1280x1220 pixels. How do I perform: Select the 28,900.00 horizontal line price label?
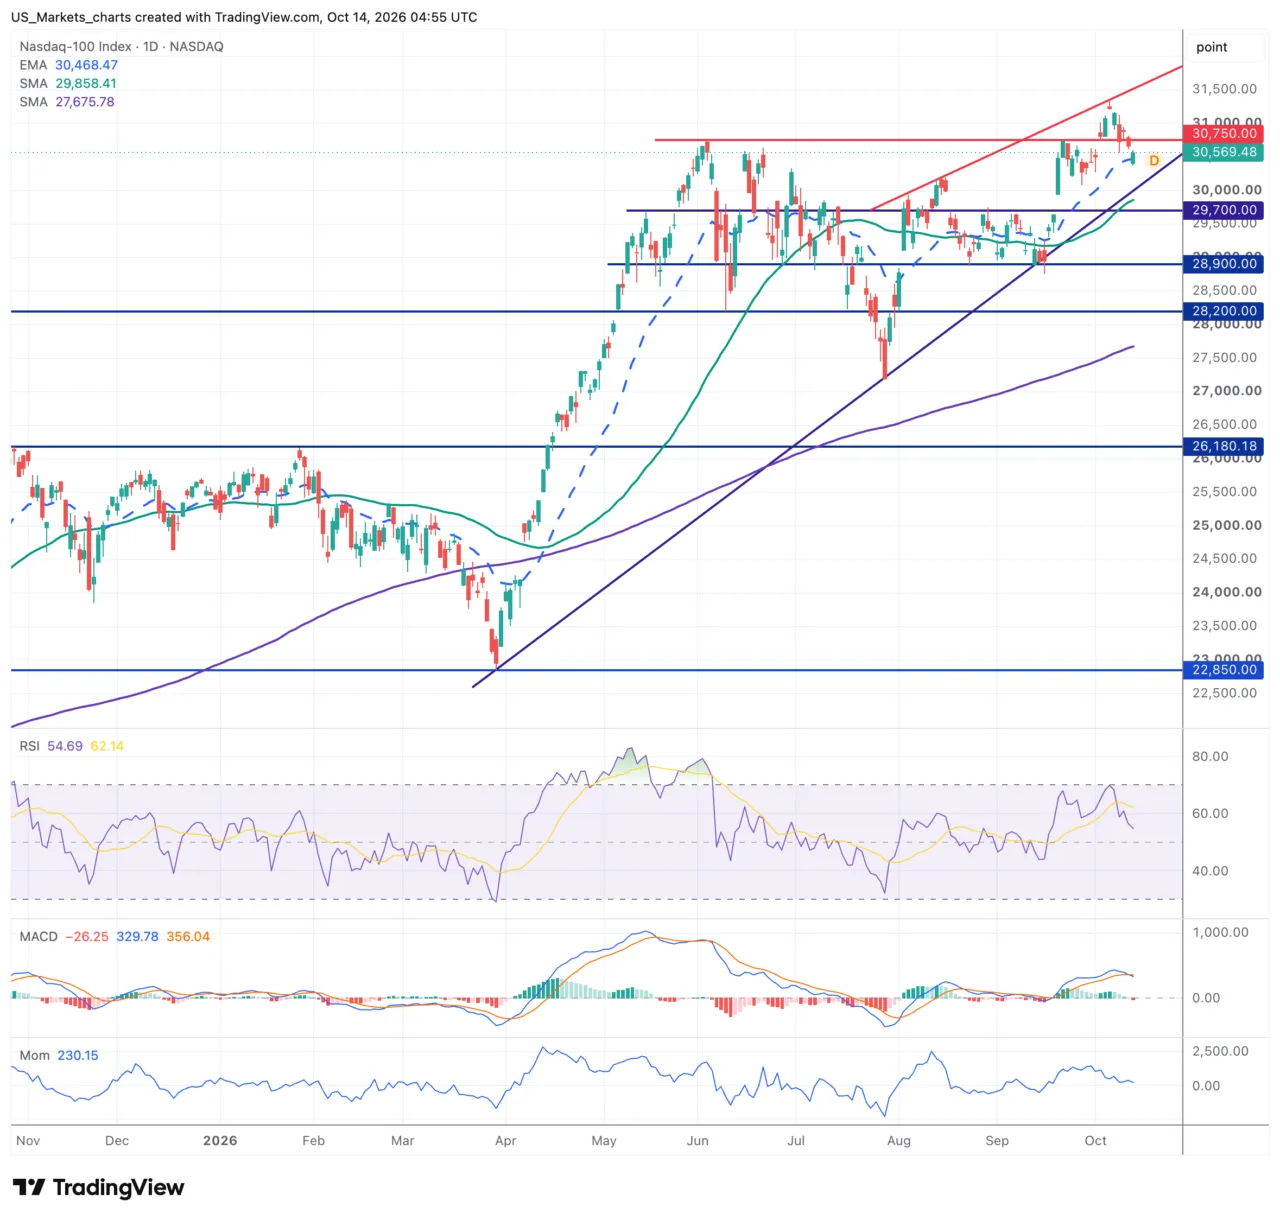click(1224, 264)
